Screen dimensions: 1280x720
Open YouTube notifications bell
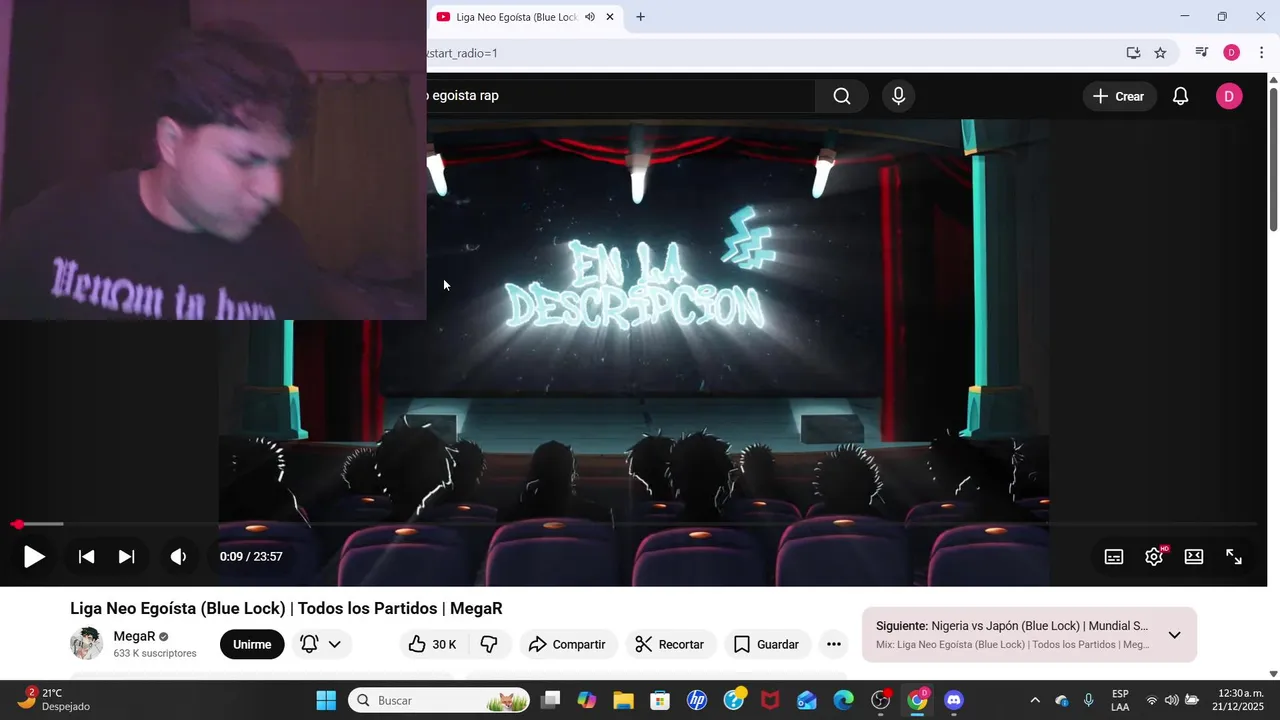click(x=1180, y=96)
